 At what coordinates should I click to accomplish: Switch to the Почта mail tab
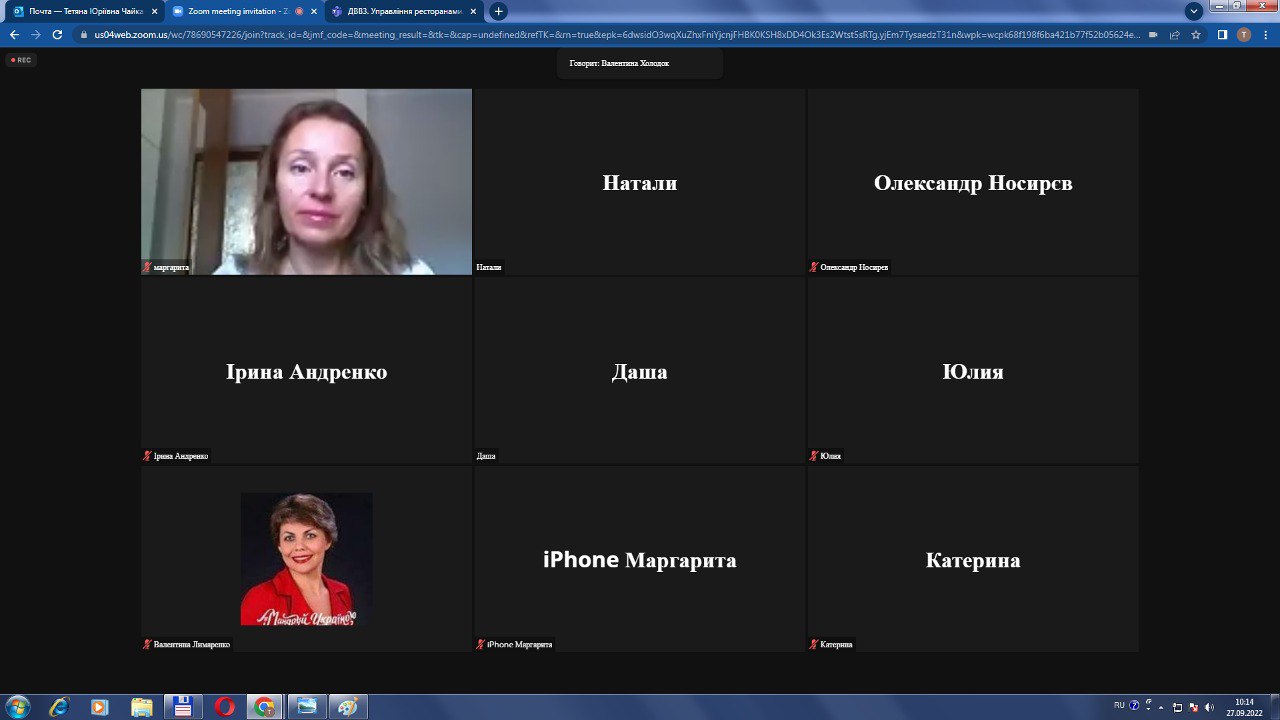(x=79, y=11)
